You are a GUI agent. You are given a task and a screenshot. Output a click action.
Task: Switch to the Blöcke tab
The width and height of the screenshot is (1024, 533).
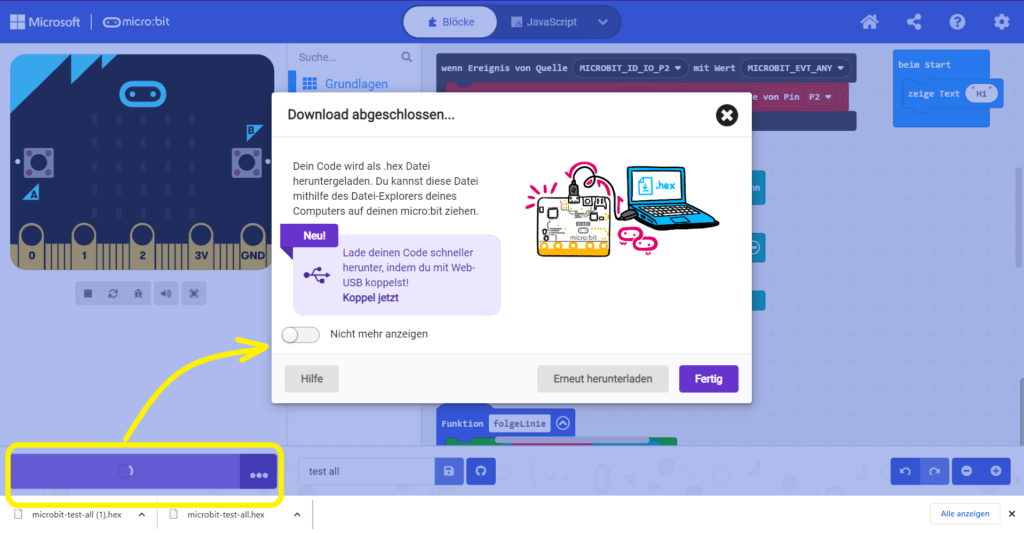coord(450,22)
